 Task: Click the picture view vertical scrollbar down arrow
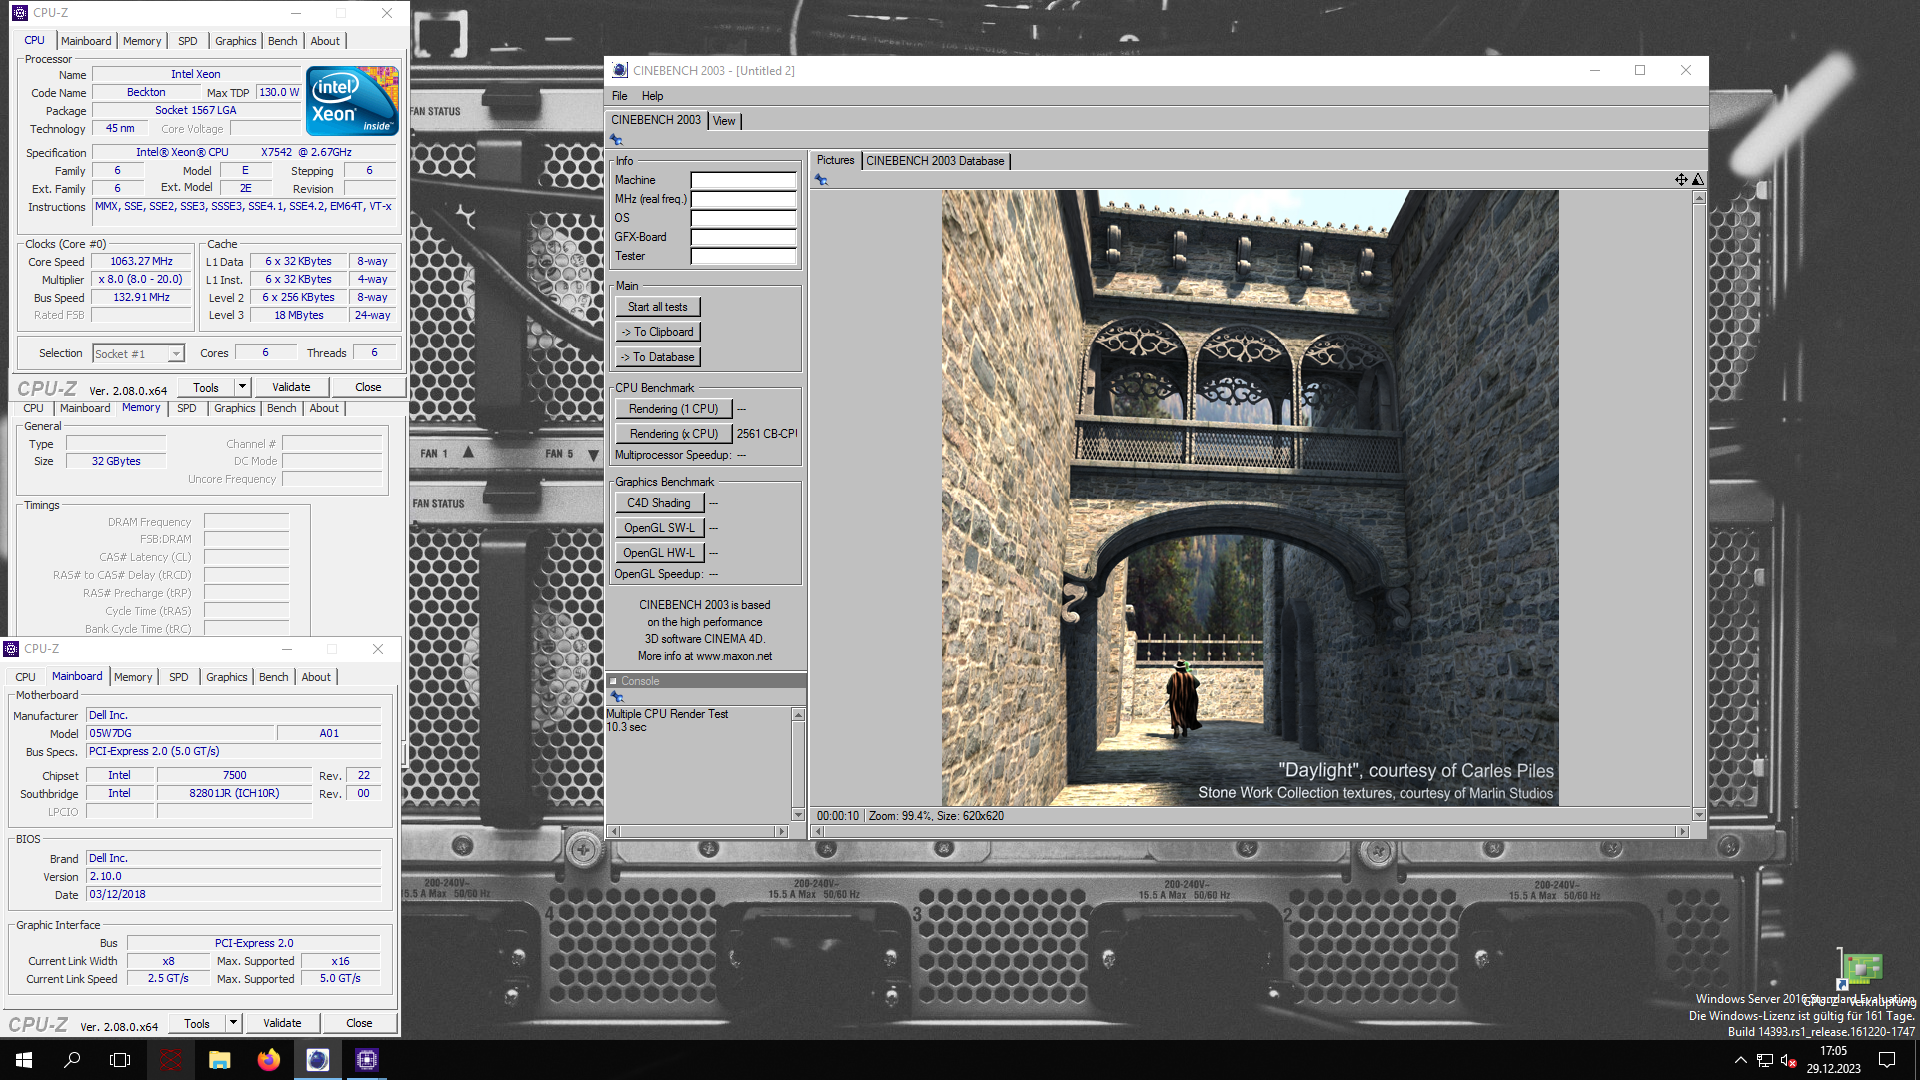[1698, 815]
